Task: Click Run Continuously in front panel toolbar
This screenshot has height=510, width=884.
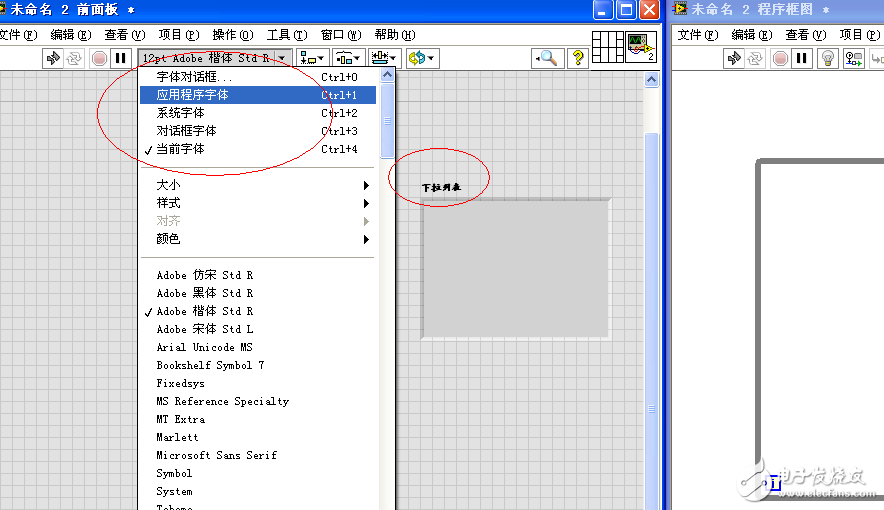Action: click(x=74, y=58)
